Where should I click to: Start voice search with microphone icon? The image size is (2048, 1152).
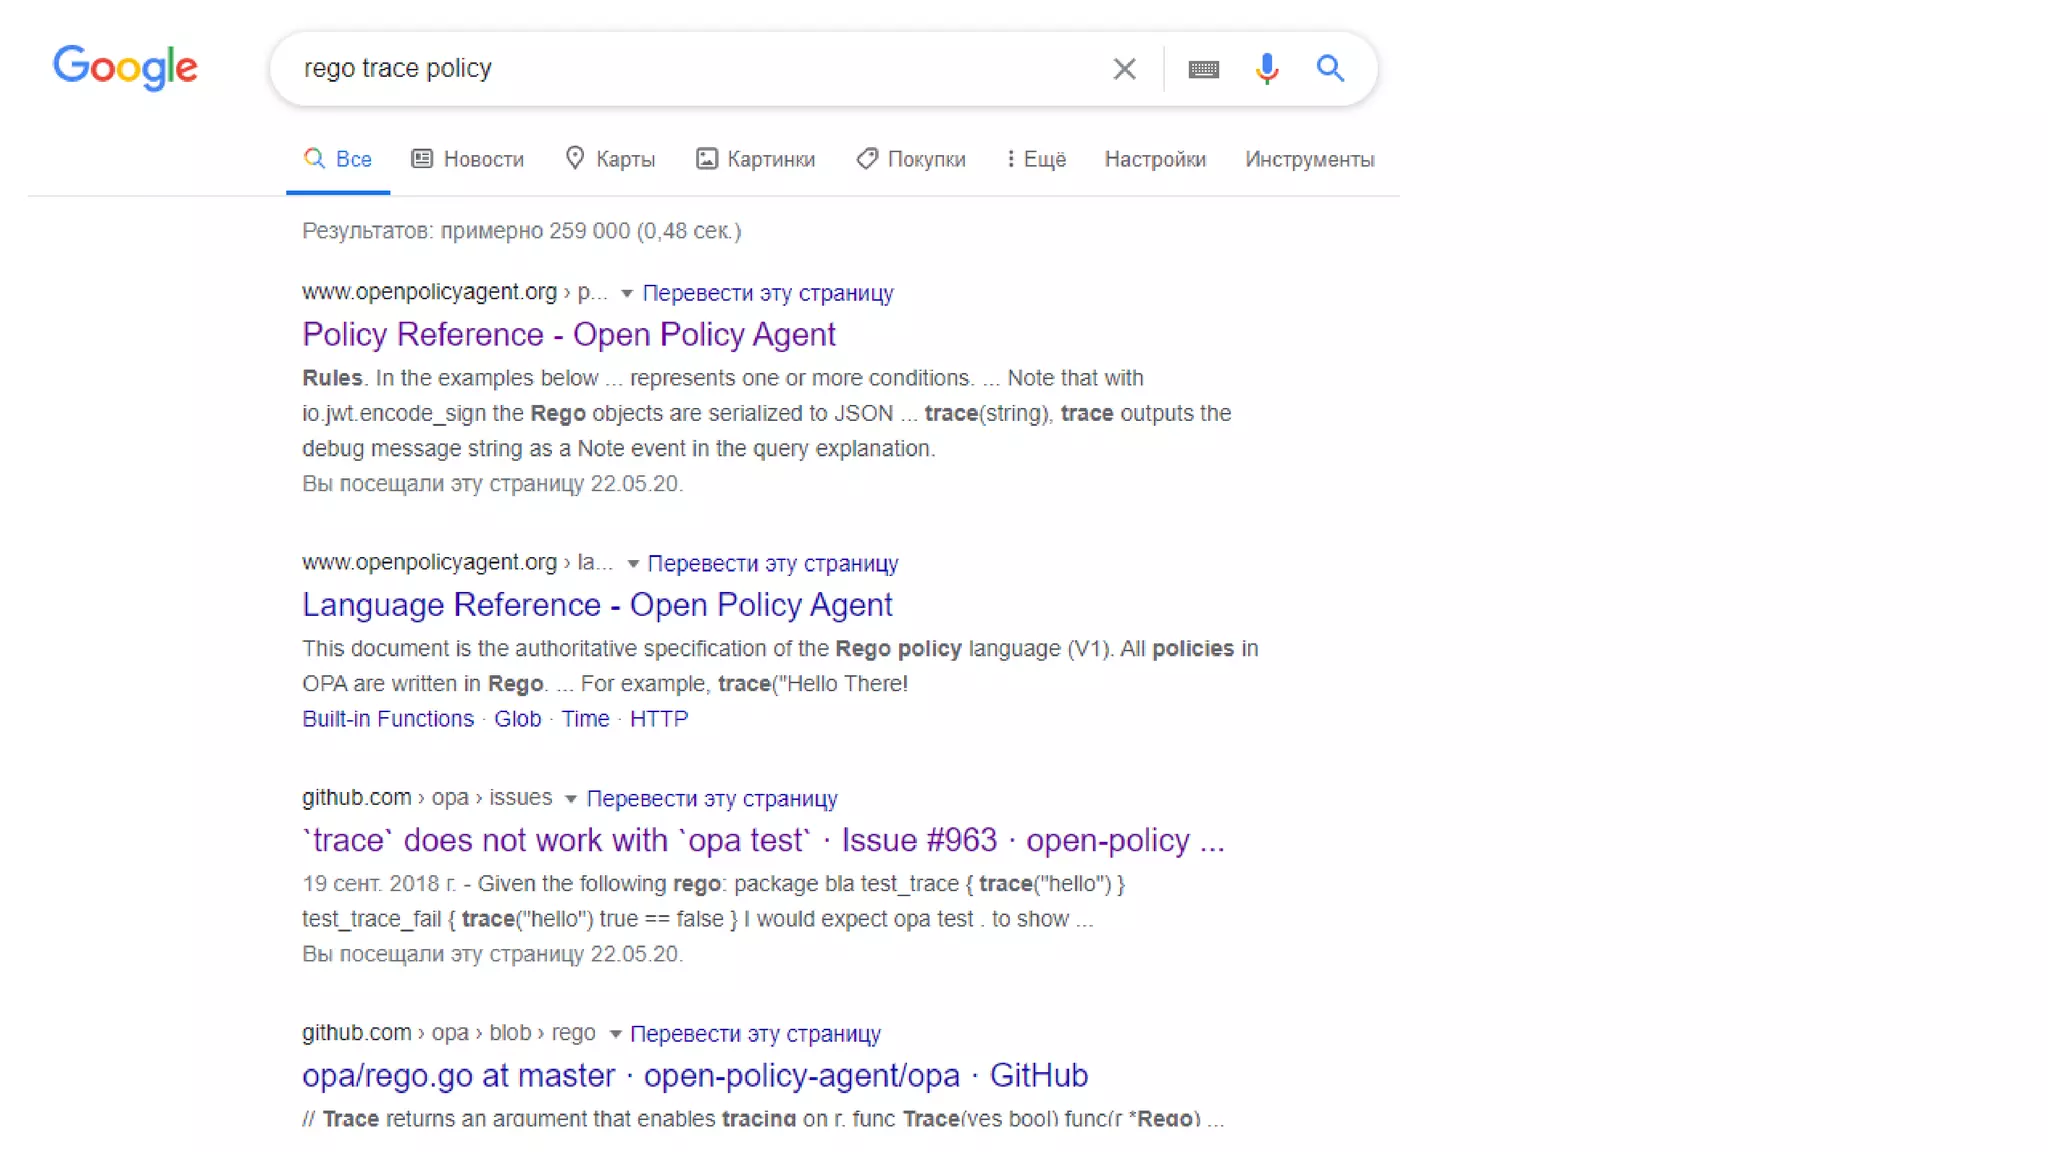(x=1266, y=69)
